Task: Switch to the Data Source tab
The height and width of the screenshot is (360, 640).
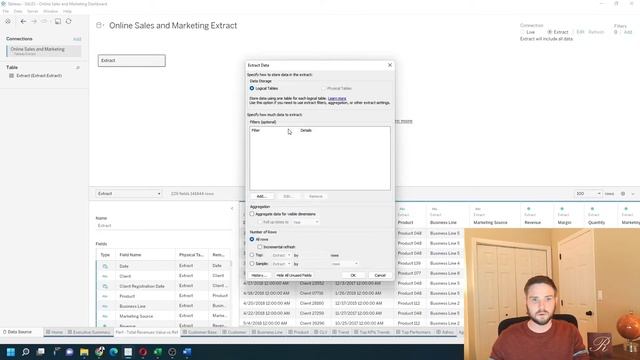Action: pyautogui.click(x=17, y=332)
